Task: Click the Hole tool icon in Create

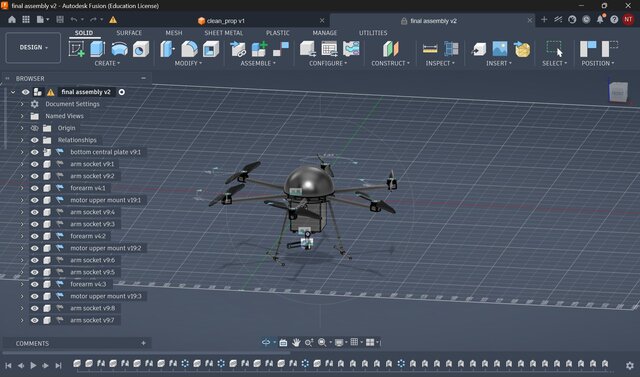Action: pyautogui.click(x=141, y=49)
